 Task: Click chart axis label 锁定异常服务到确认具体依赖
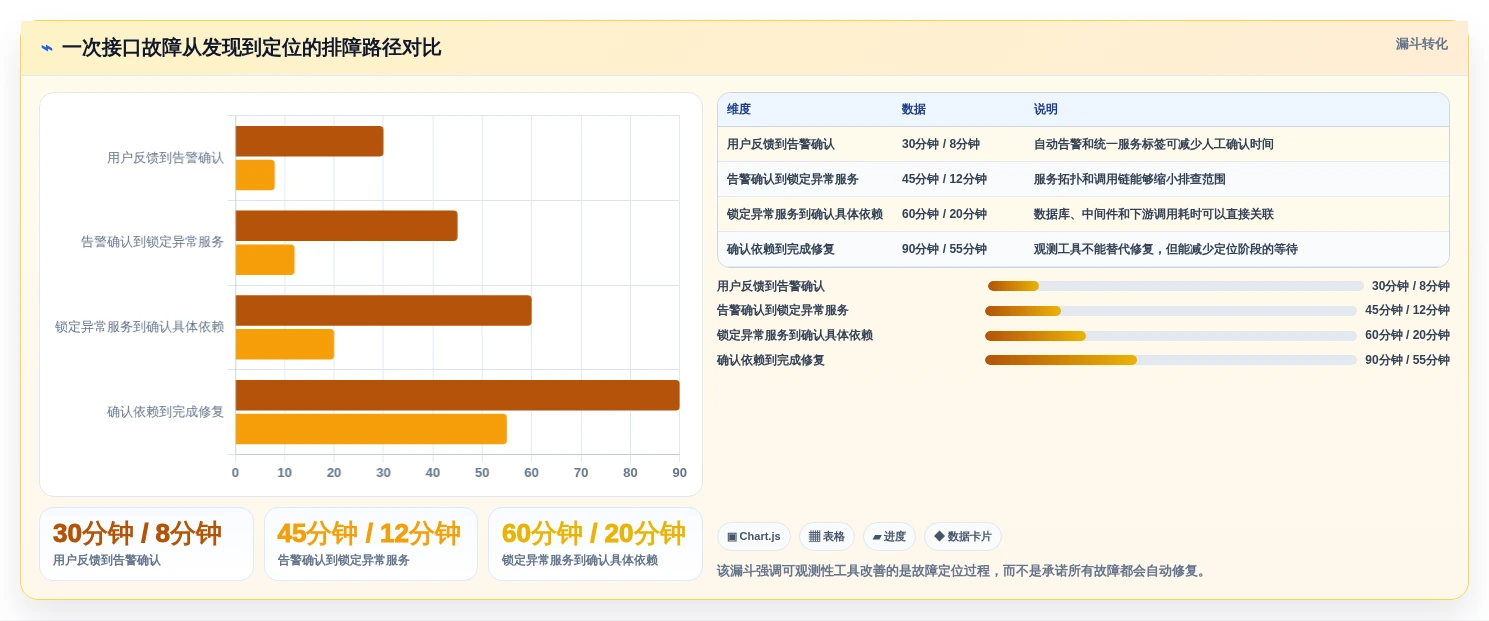140,327
